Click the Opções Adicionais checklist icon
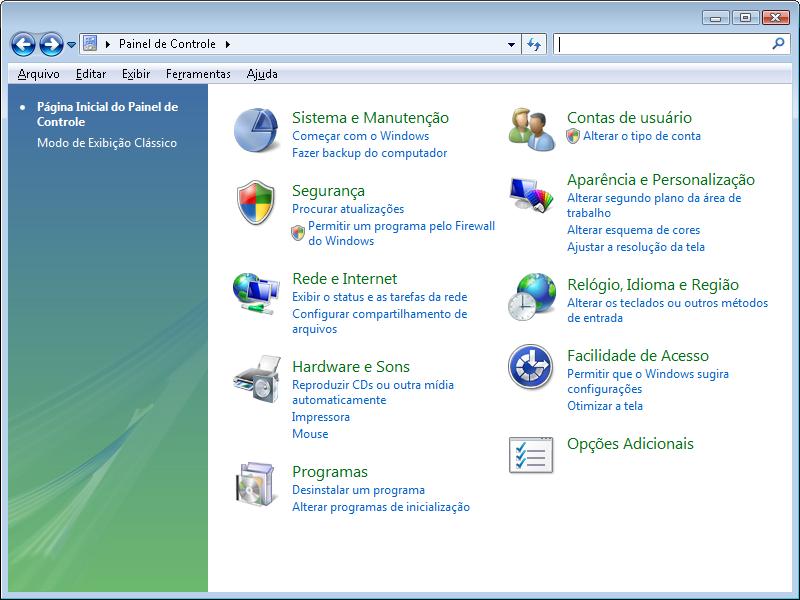Viewport: 800px width, 600px height. tap(532, 455)
